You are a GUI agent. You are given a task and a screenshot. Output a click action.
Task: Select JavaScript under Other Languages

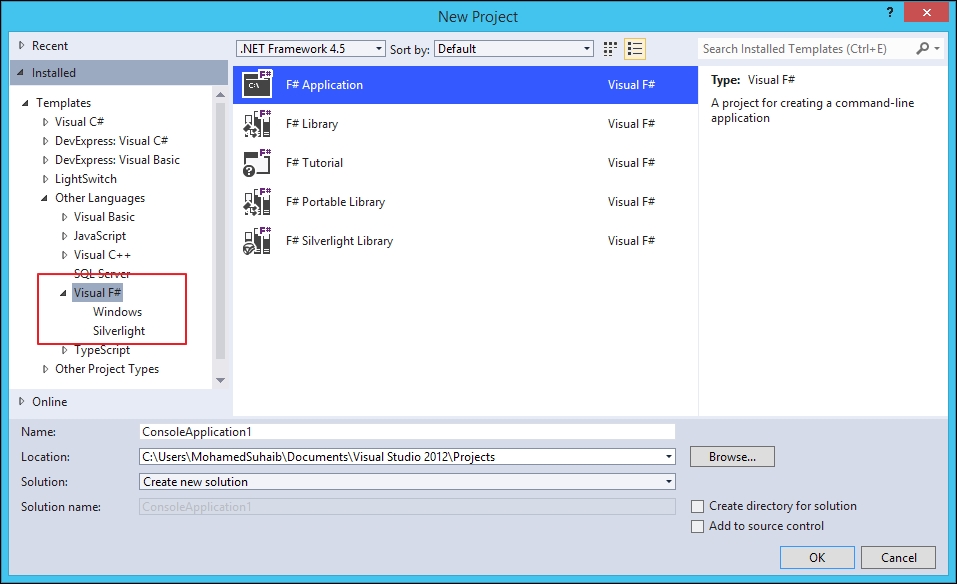[x=99, y=236]
